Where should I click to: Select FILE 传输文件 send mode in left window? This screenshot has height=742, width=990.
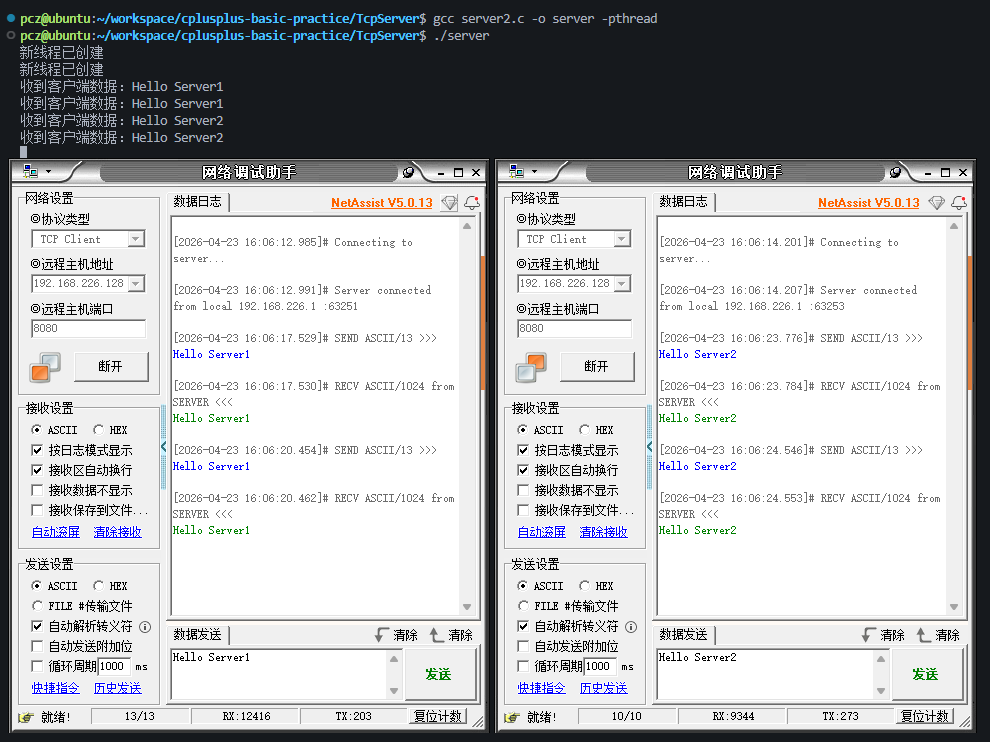tap(82, 606)
